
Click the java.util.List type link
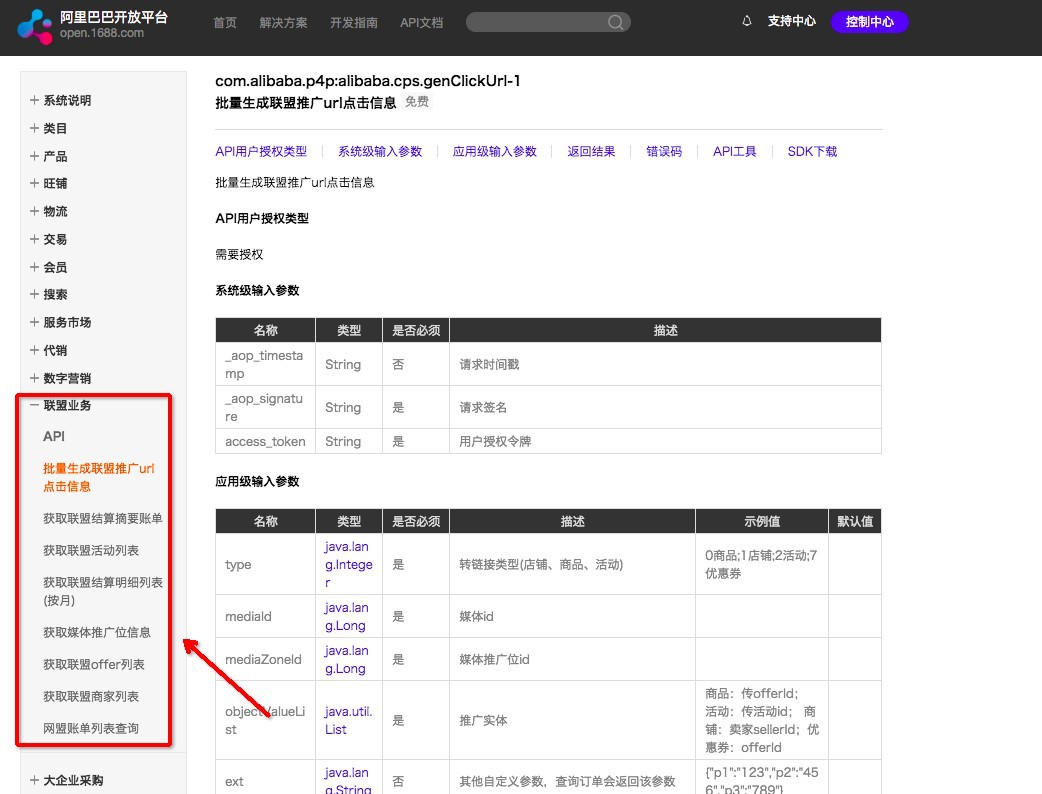pos(348,720)
